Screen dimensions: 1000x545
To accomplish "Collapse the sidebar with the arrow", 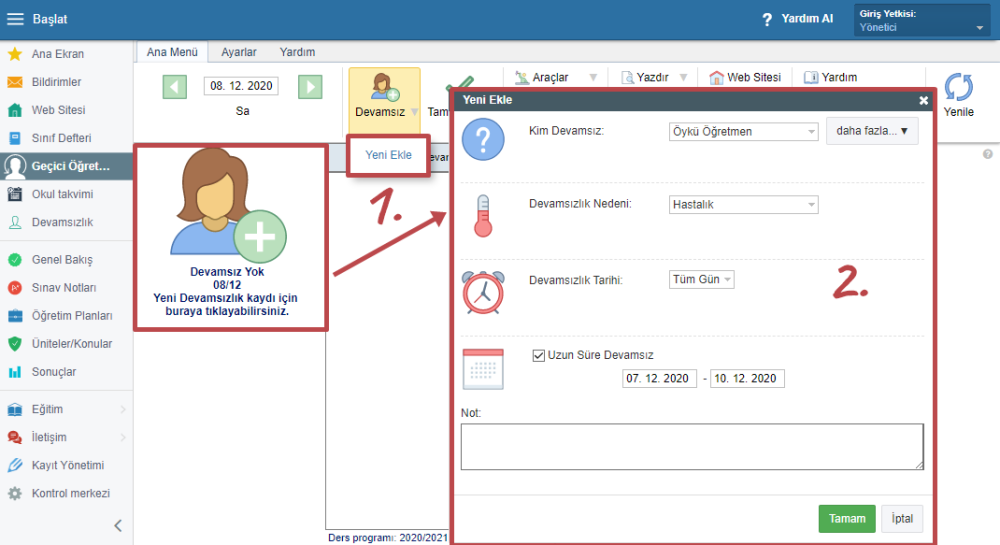I will tap(118, 526).
